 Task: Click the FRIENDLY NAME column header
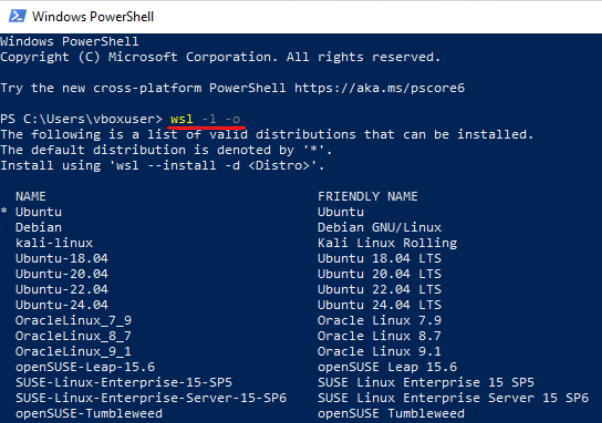pyautogui.click(x=368, y=197)
